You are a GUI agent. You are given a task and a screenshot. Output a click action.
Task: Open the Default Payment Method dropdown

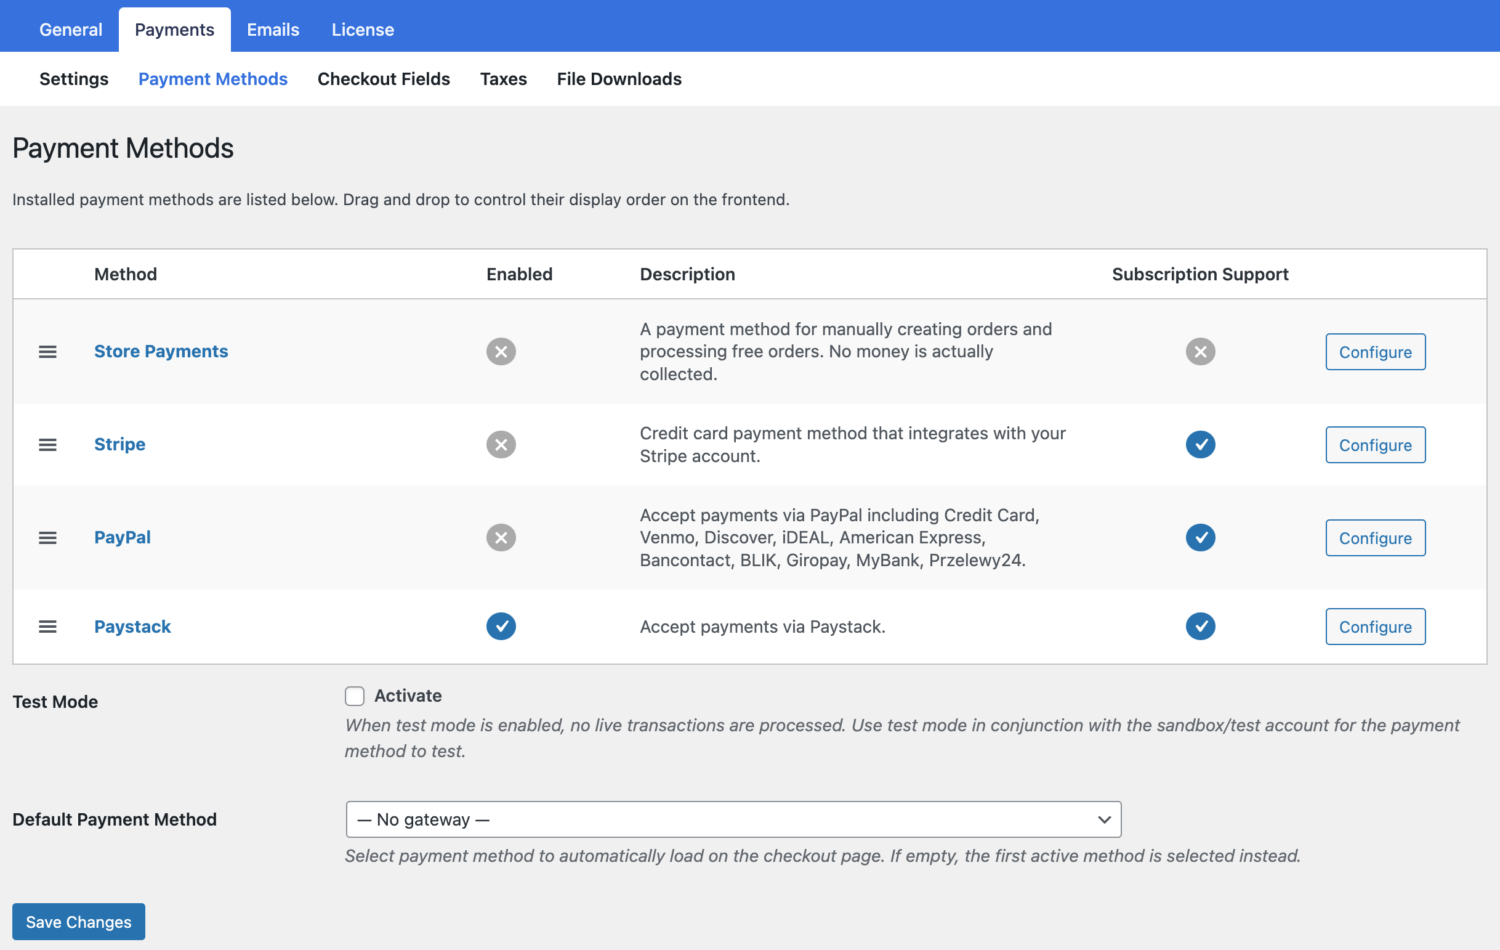[x=733, y=820]
